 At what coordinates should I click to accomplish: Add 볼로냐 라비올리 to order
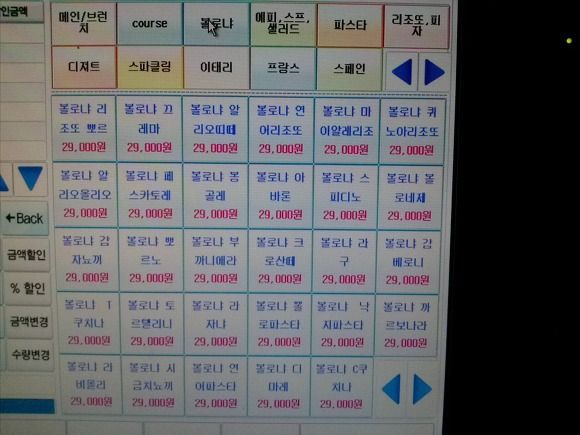(91, 385)
